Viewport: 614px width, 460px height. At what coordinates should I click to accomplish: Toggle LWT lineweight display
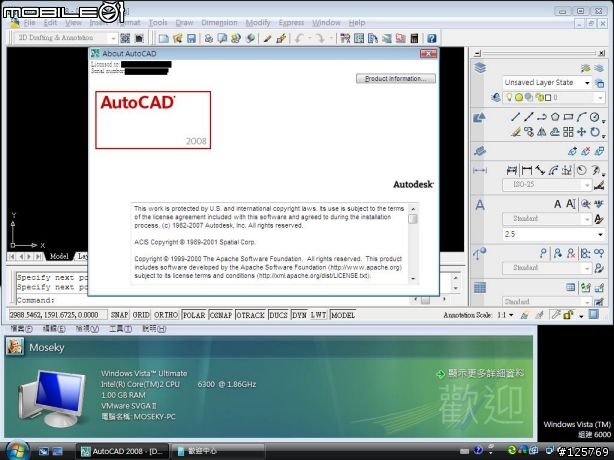point(318,315)
